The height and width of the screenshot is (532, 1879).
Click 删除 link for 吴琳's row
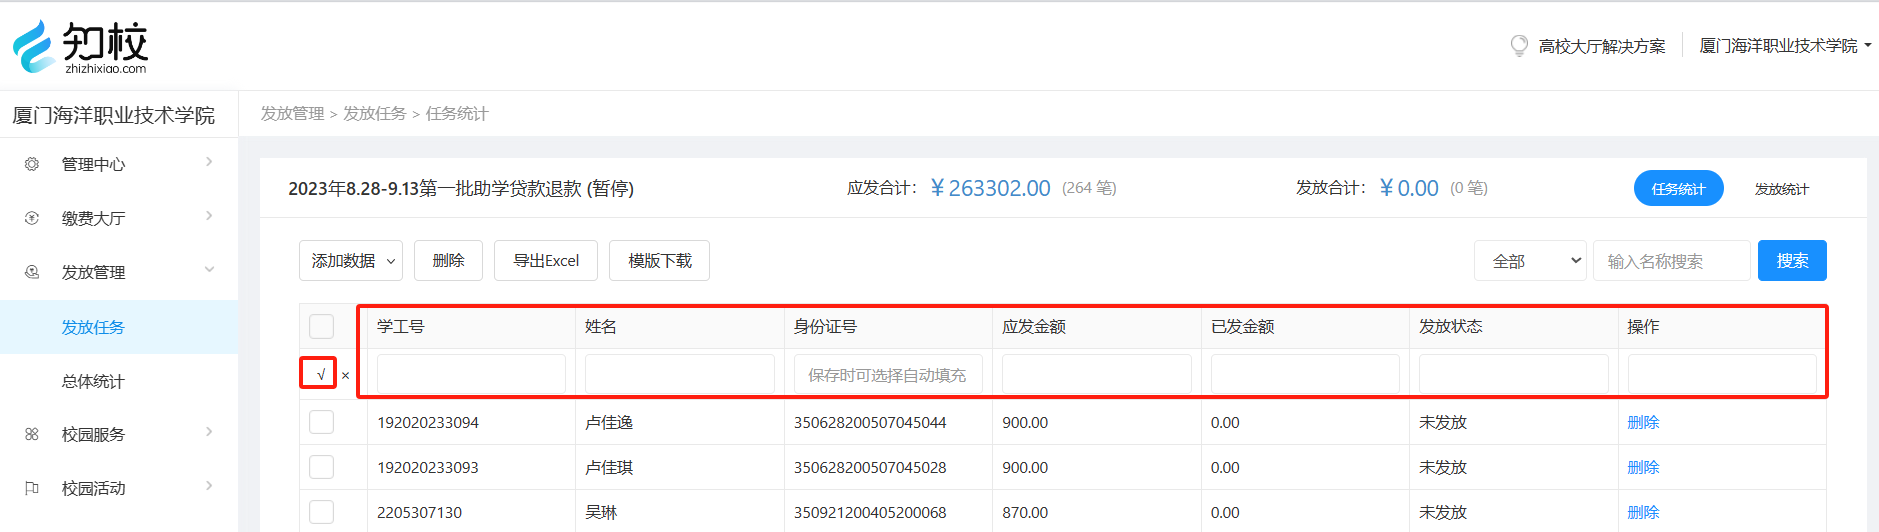click(x=1643, y=512)
